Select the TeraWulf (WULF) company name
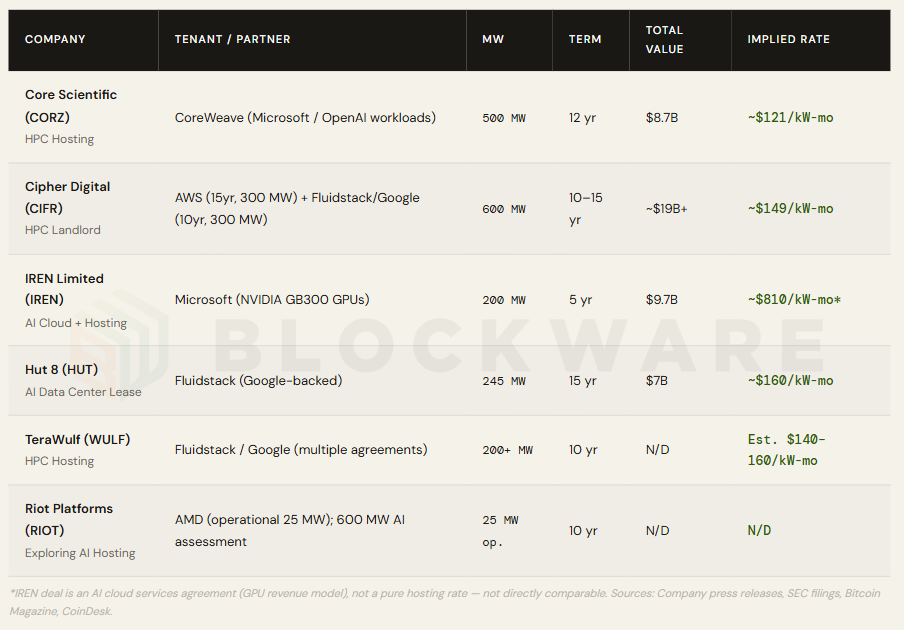This screenshot has height=630, width=904. tap(77, 439)
